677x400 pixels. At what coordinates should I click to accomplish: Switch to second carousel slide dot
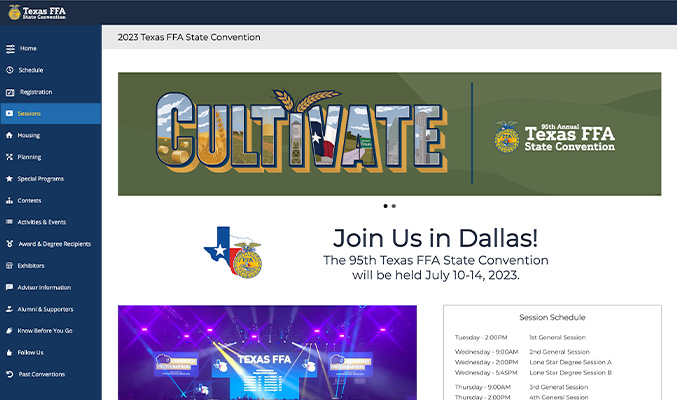coord(394,206)
